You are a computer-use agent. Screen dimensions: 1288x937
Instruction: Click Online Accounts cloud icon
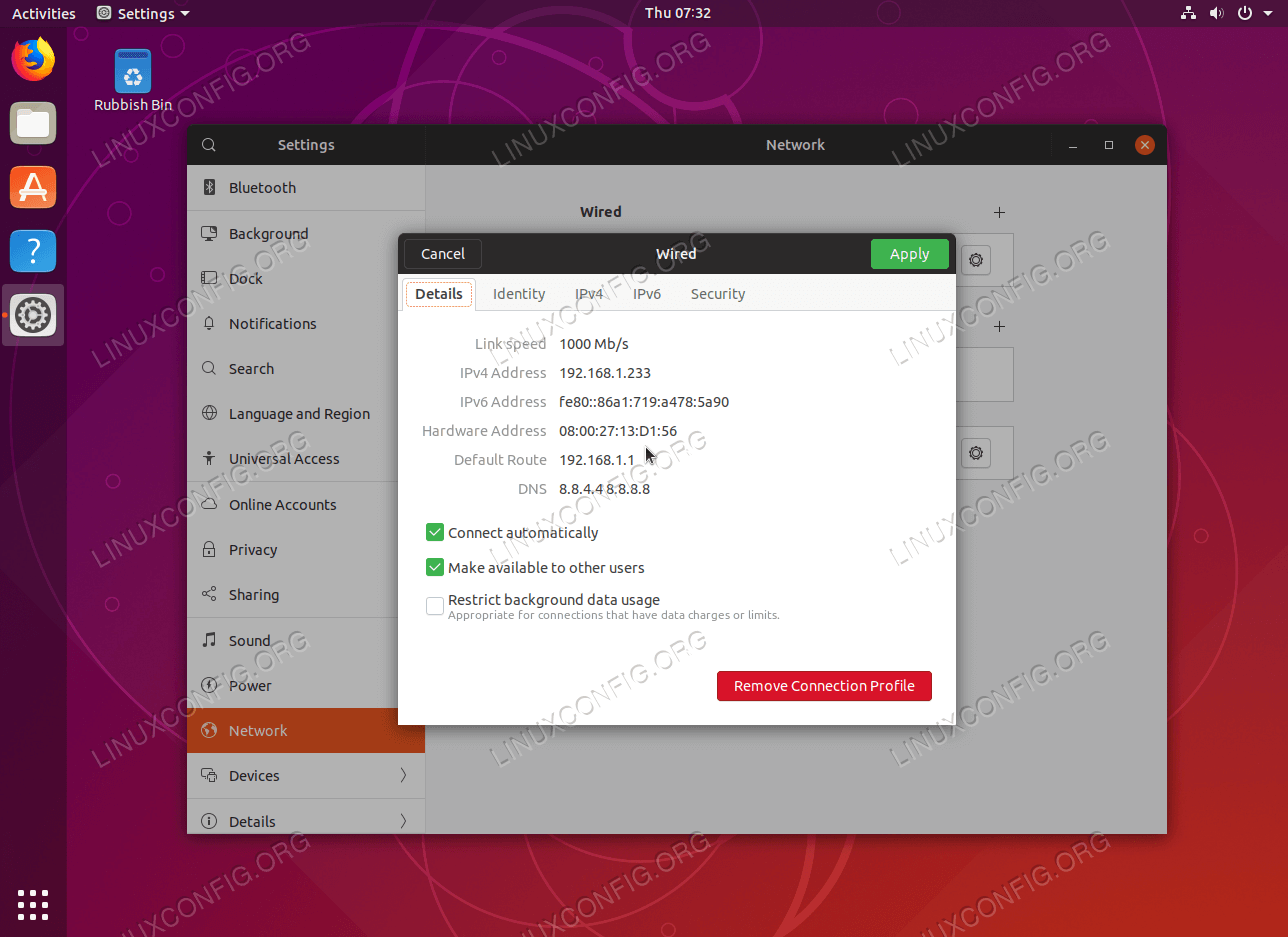coord(209,504)
